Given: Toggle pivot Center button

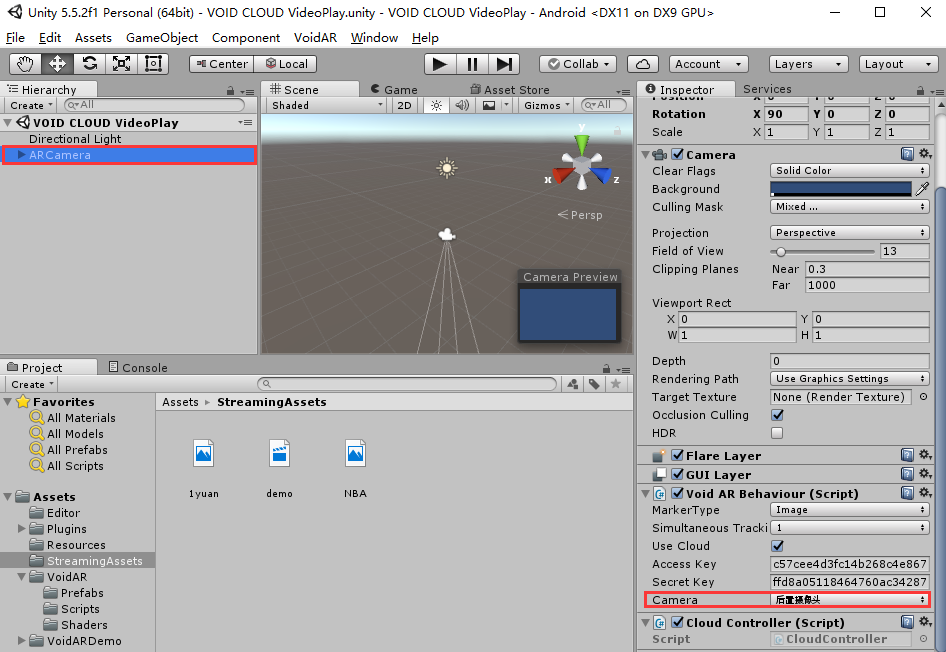Looking at the screenshot, I should click(221, 64).
